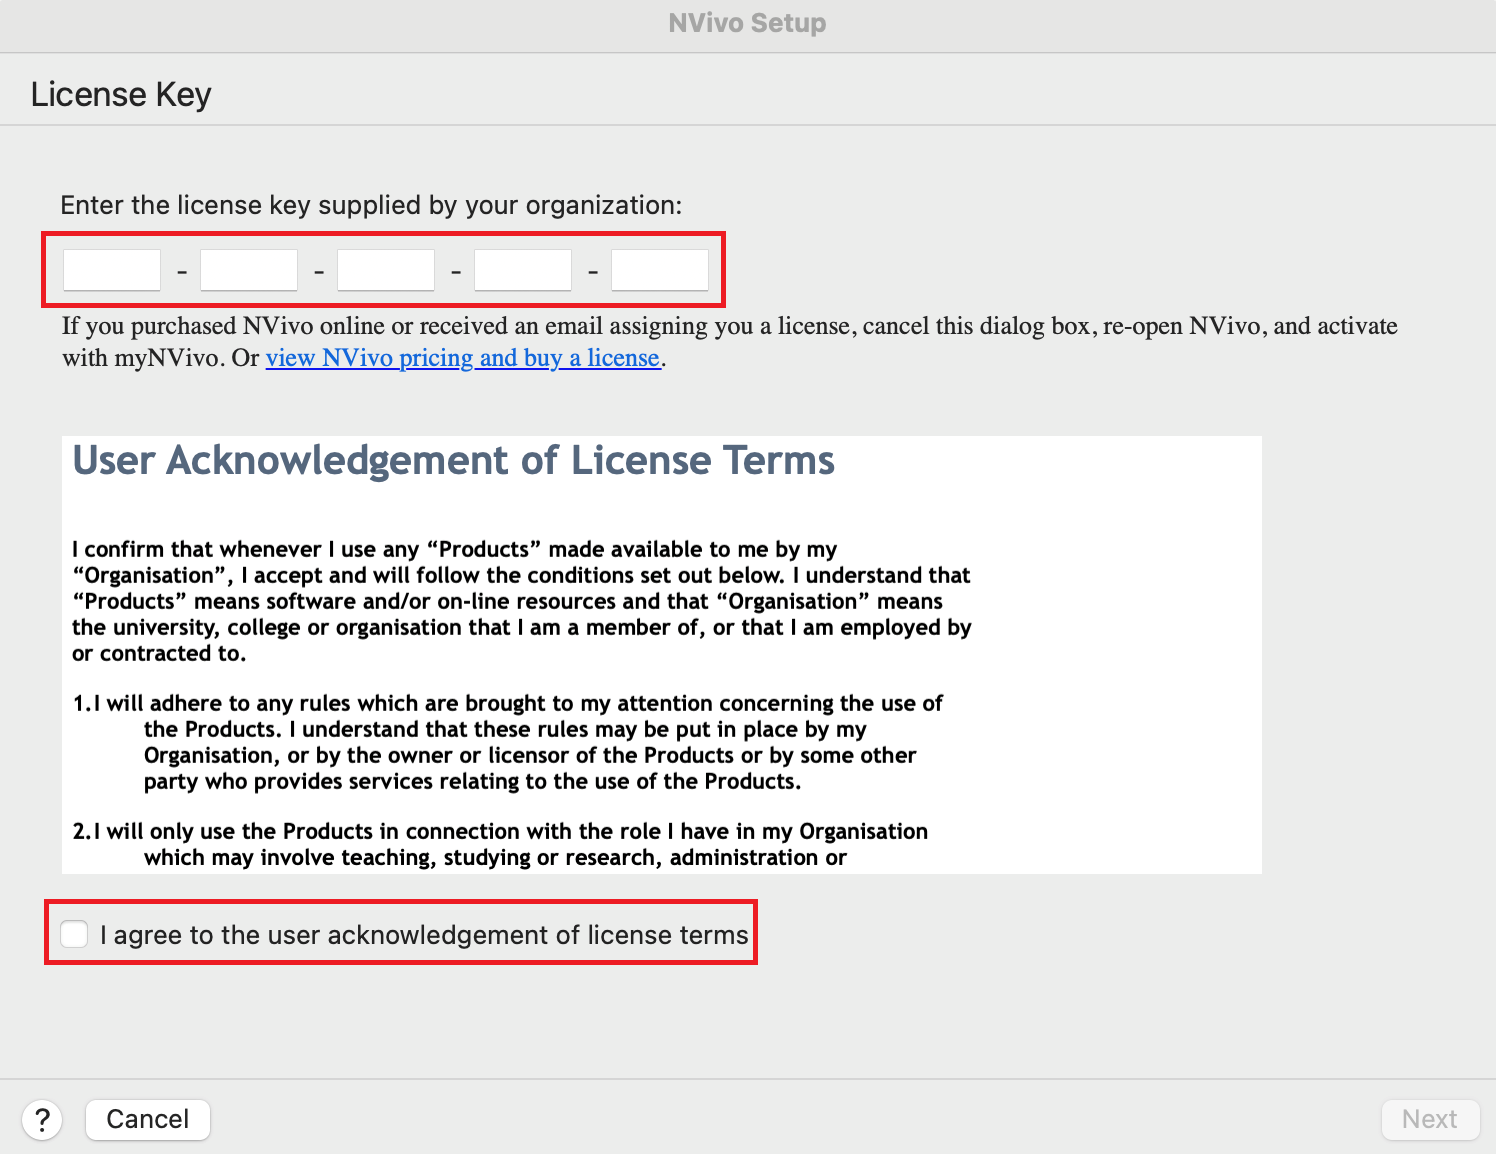Open the "view NVivo pricing and buy a license" link

click(x=463, y=357)
